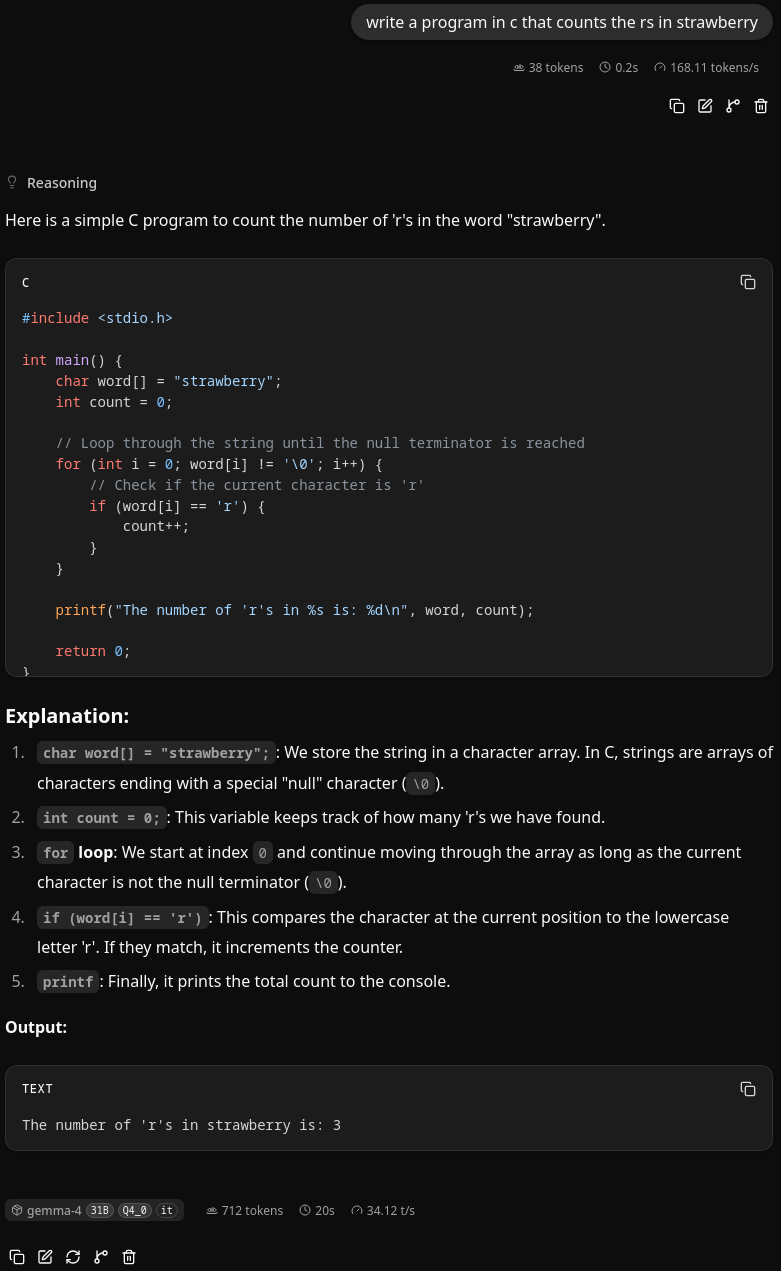Click inline "for" code in explanation item 3
This screenshot has height=1271, width=781.
coord(56,853)
